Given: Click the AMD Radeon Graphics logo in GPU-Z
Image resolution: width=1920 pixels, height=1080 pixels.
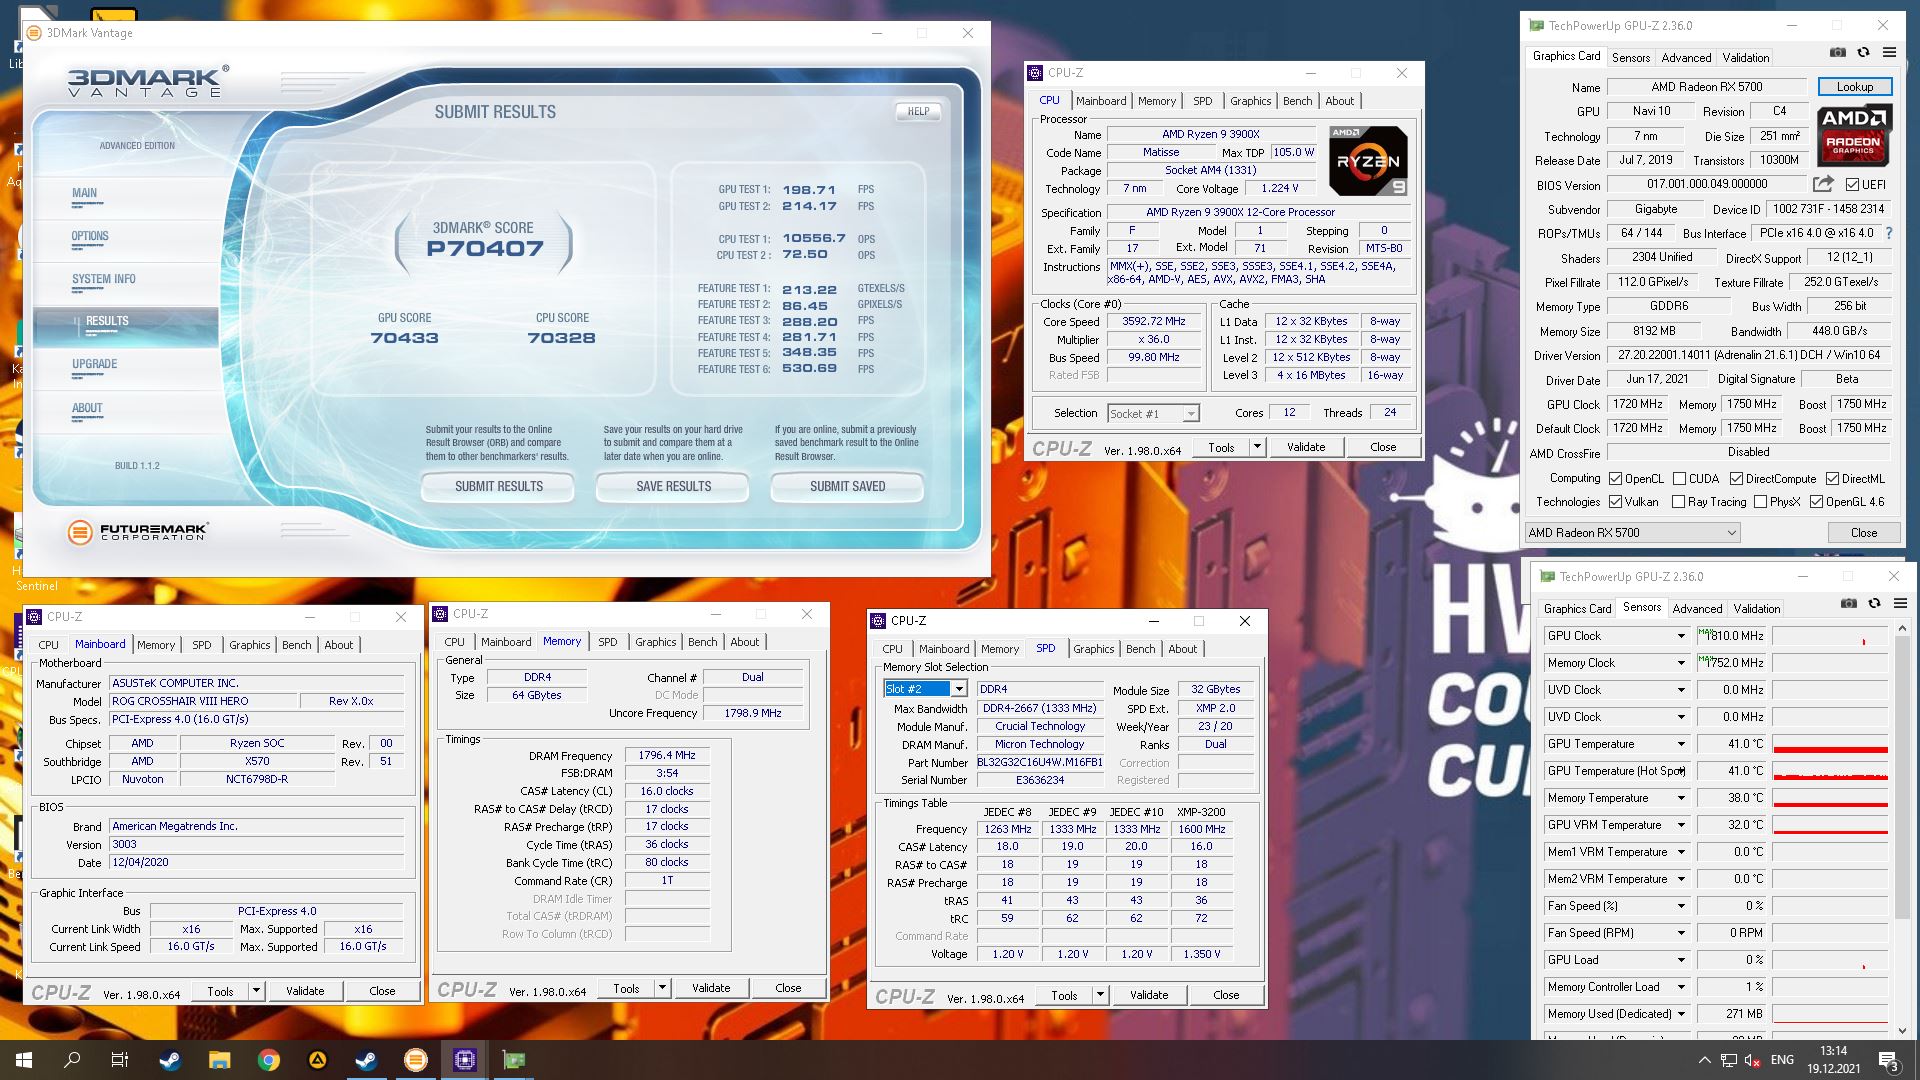Looking at the screenshot, I should click(1855, 135).
